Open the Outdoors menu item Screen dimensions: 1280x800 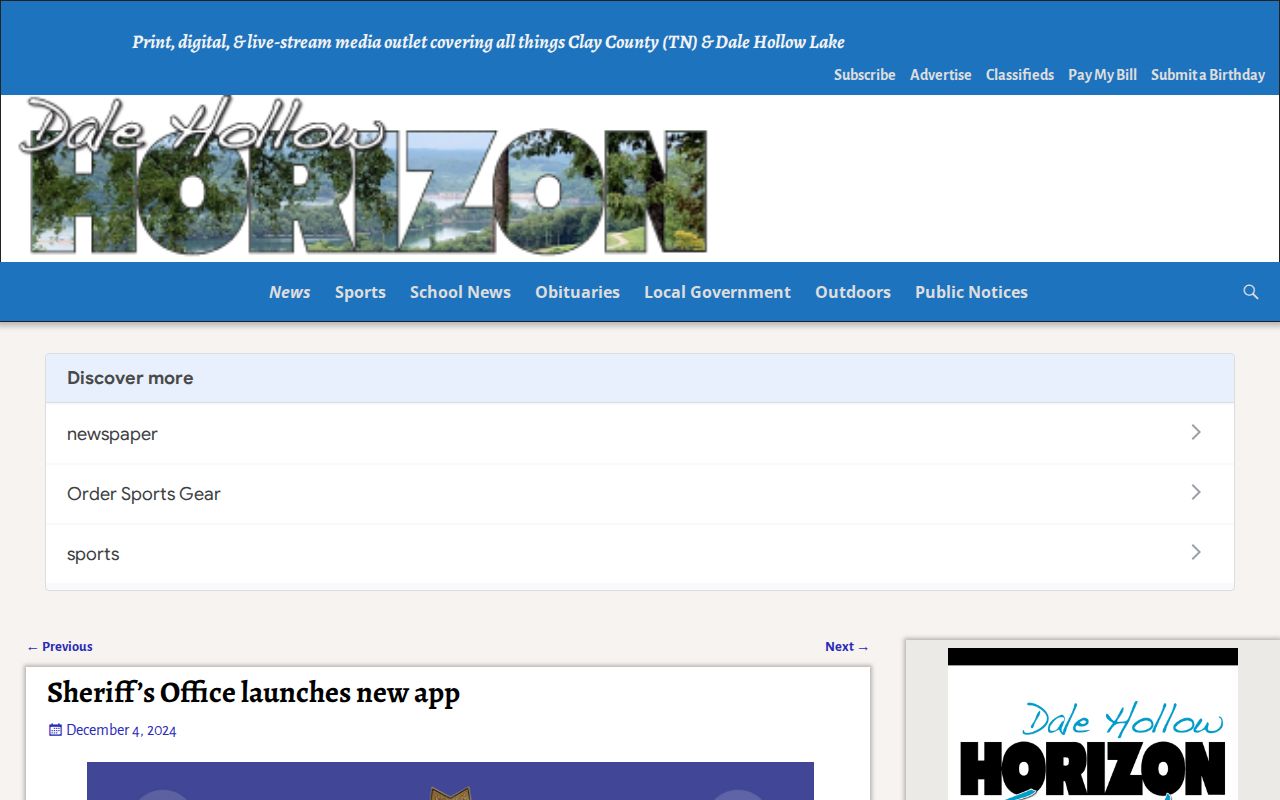coord(853,292)
